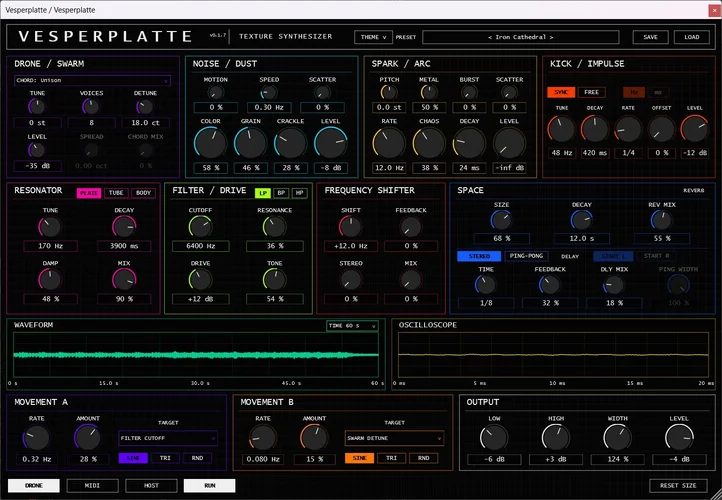Select RND shape in Movement B
The image size is (722, 500).
click(424, 458)
